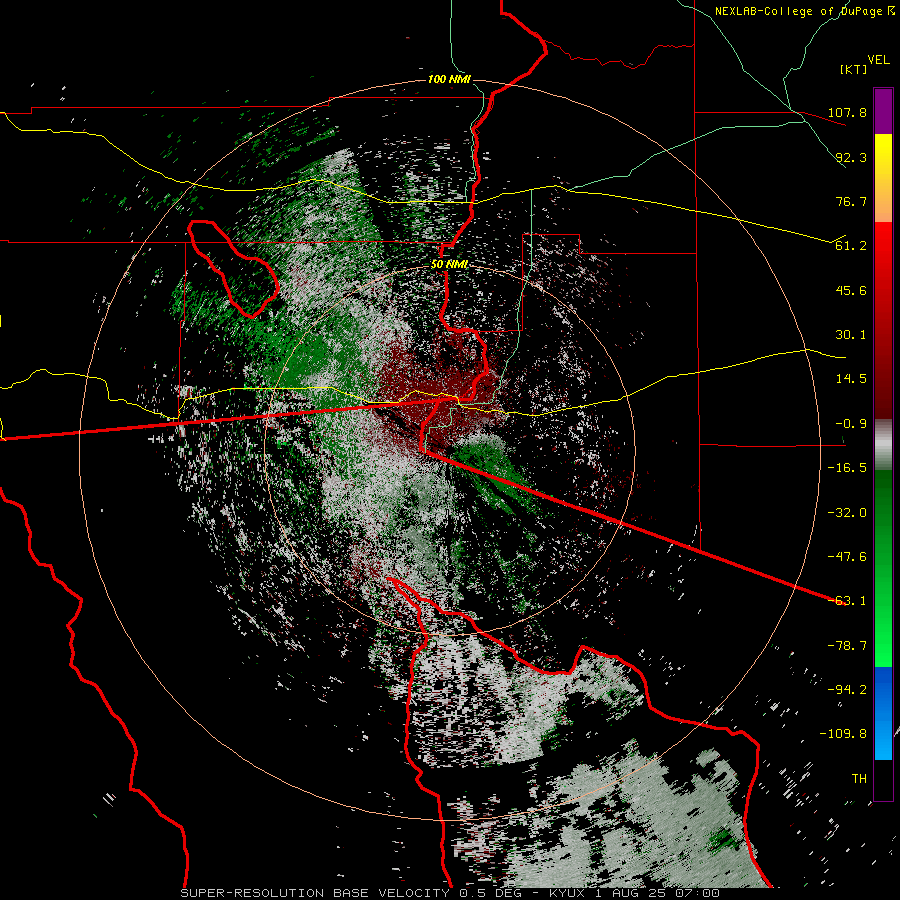This screenshot has height=900, width=900.
Task: Click the [KT] units label
Action: pyautogui.click(x=853, y=69)
